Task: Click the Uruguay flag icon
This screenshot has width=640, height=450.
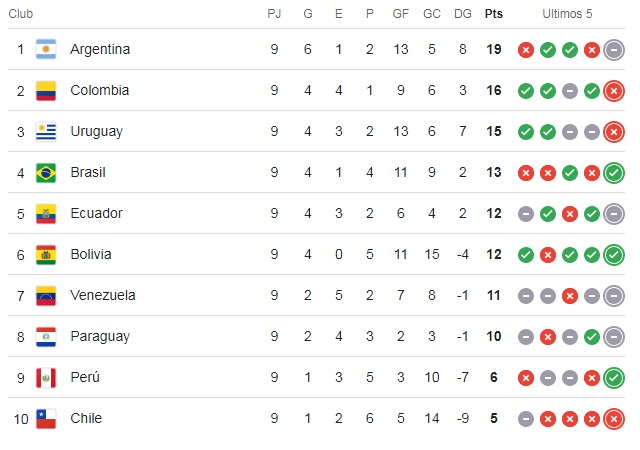Action: pos(46,131)
